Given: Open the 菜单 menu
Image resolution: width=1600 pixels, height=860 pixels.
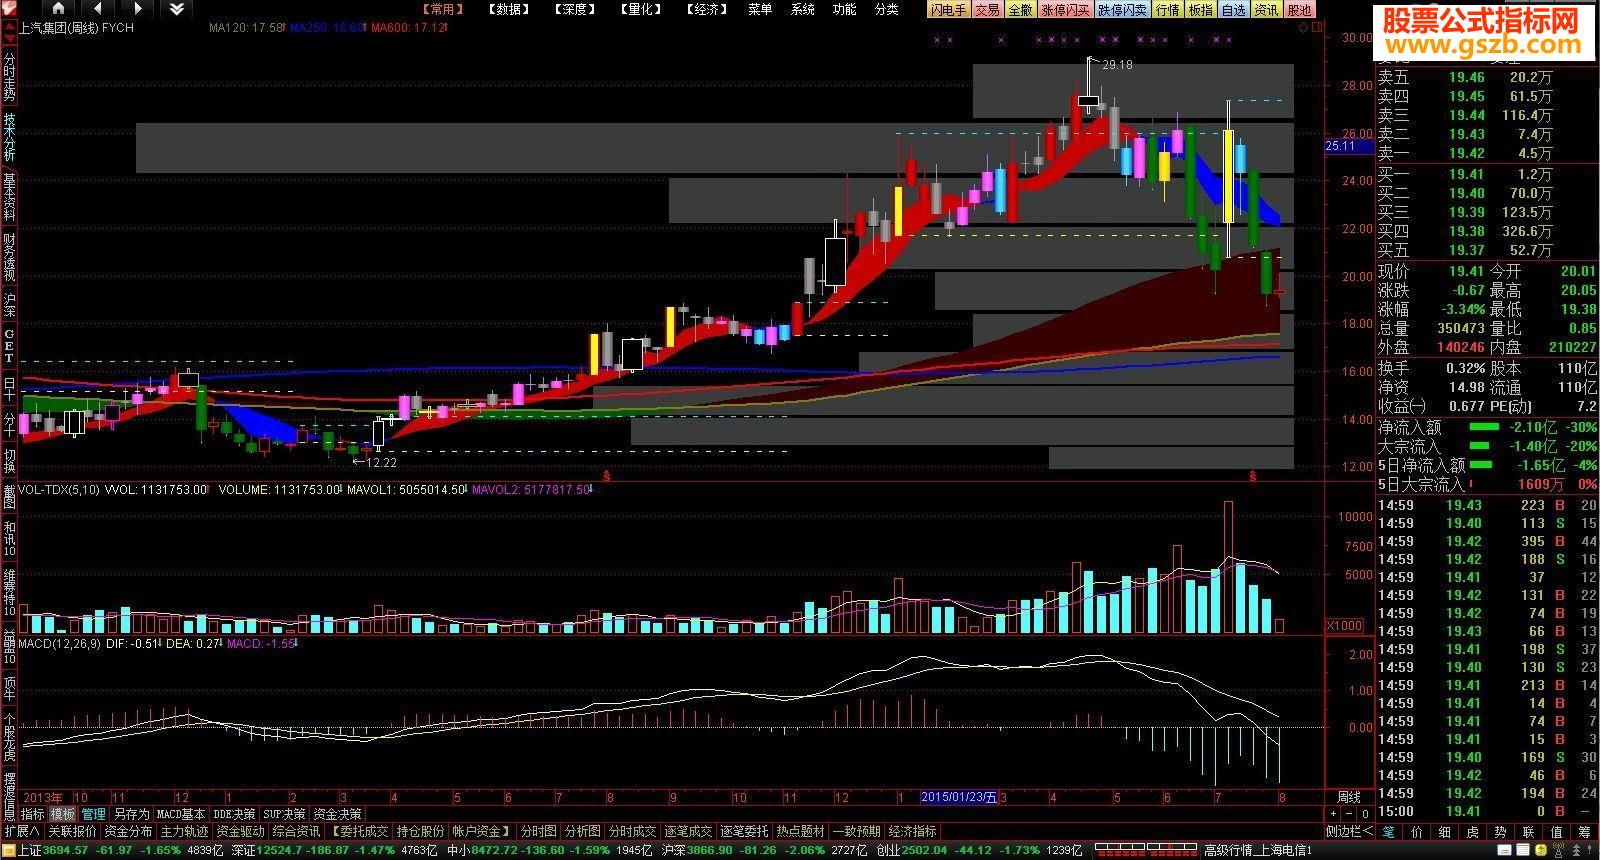Looking at the screenshot, I should [x=760, y=9].
